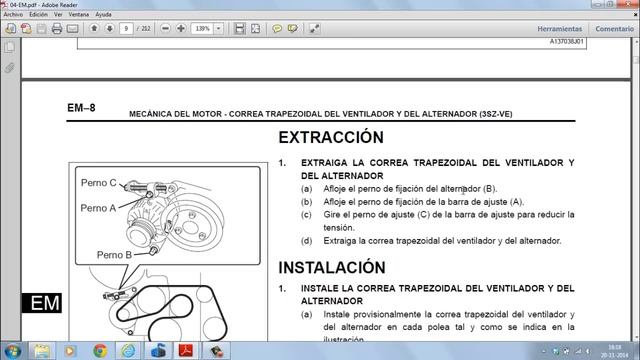Open the Archivo menu

coord(13,15)
